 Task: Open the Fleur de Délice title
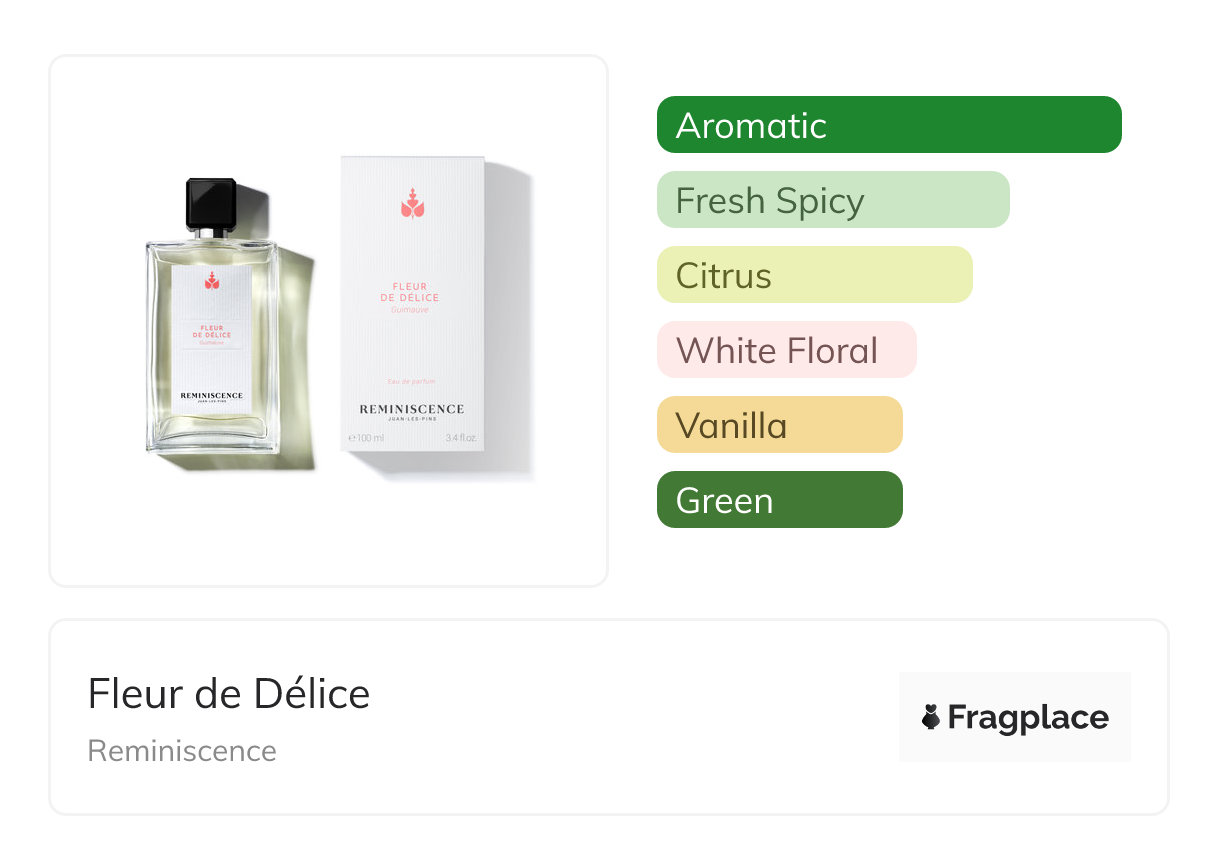[229, 694]
